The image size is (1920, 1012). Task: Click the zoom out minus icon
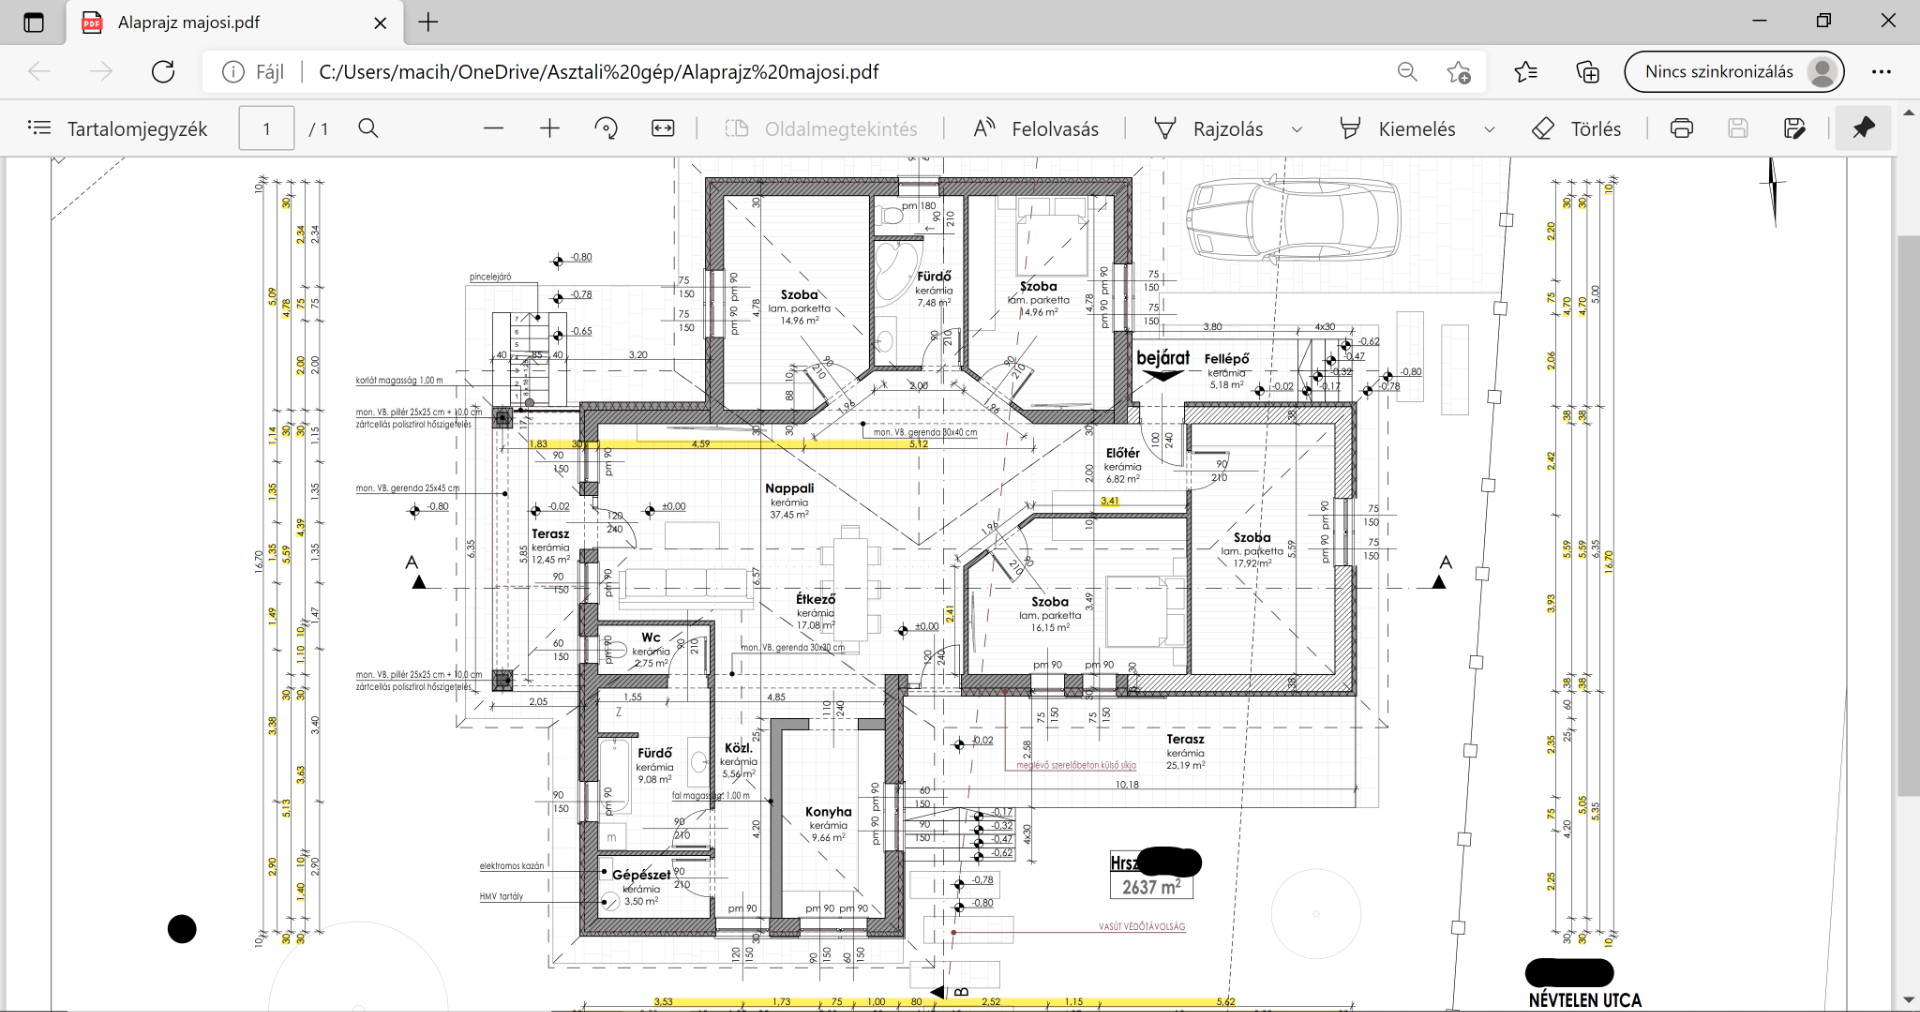pos(493,129)
